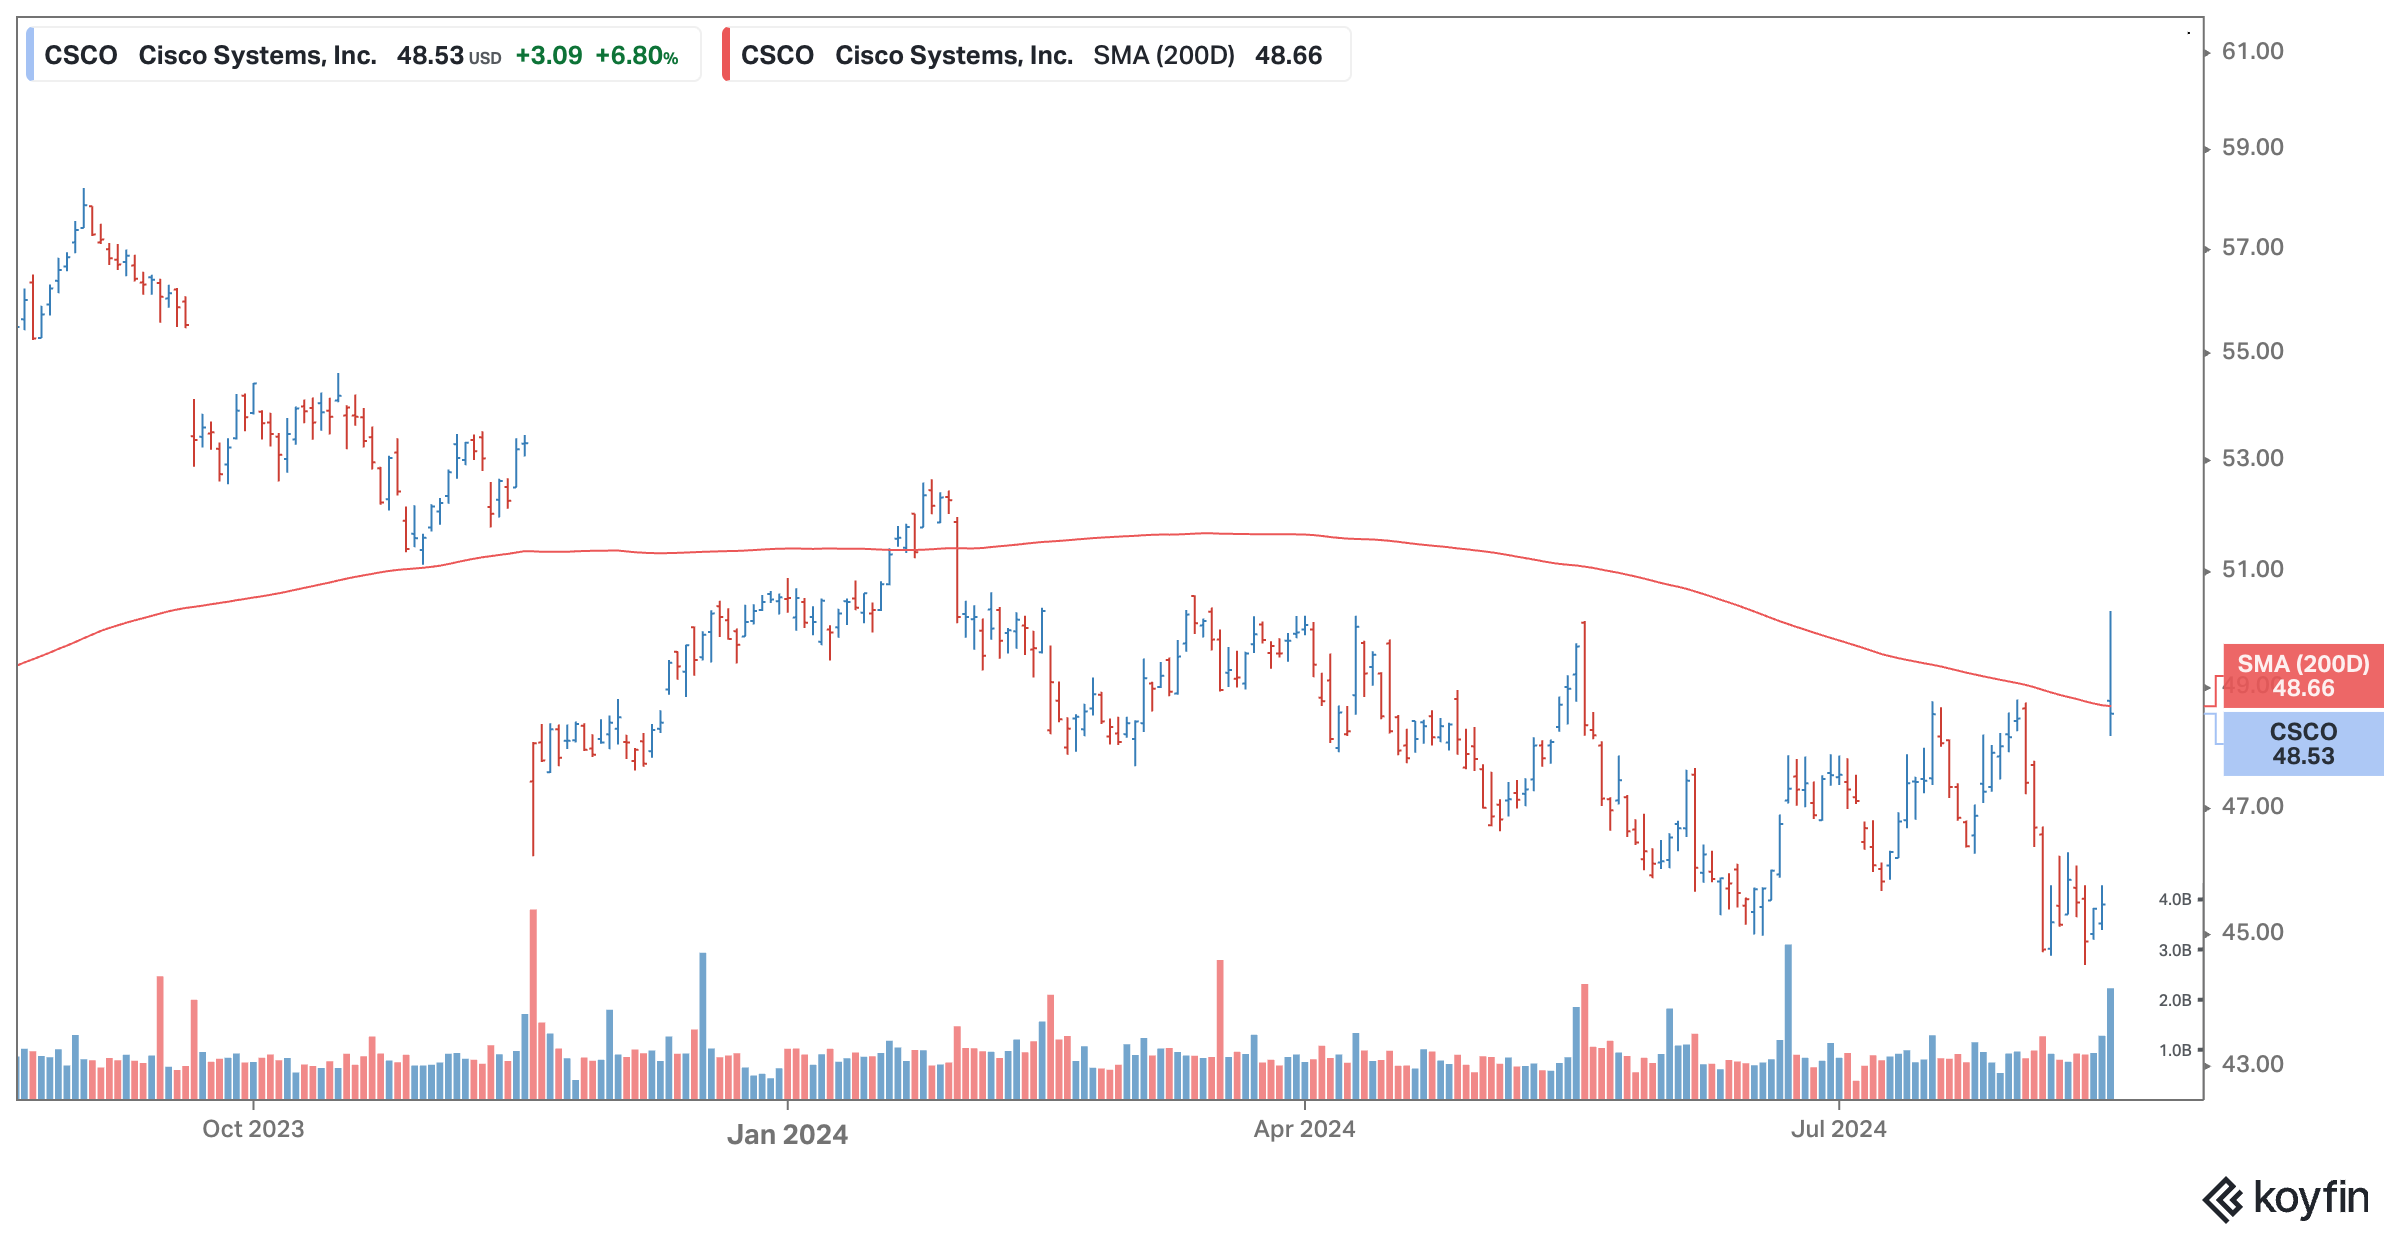
Task: Click the 53.00 price axis label
Action: pos(2252,458)
